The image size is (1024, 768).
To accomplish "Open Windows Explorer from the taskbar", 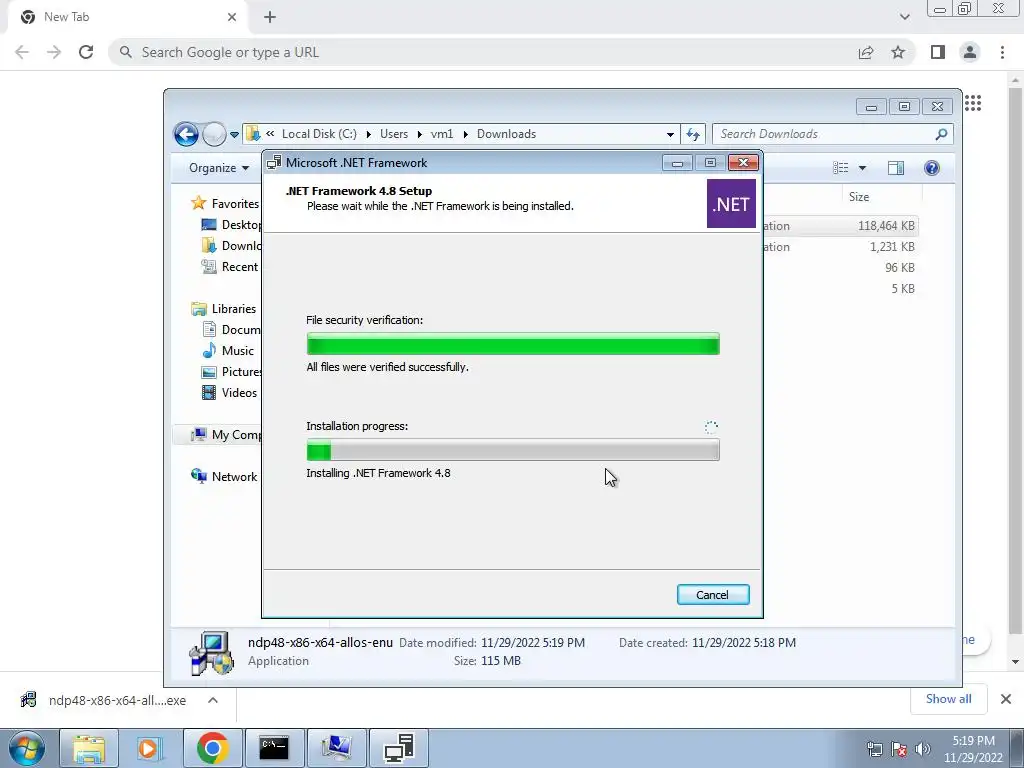I will (x=89, y=748).
